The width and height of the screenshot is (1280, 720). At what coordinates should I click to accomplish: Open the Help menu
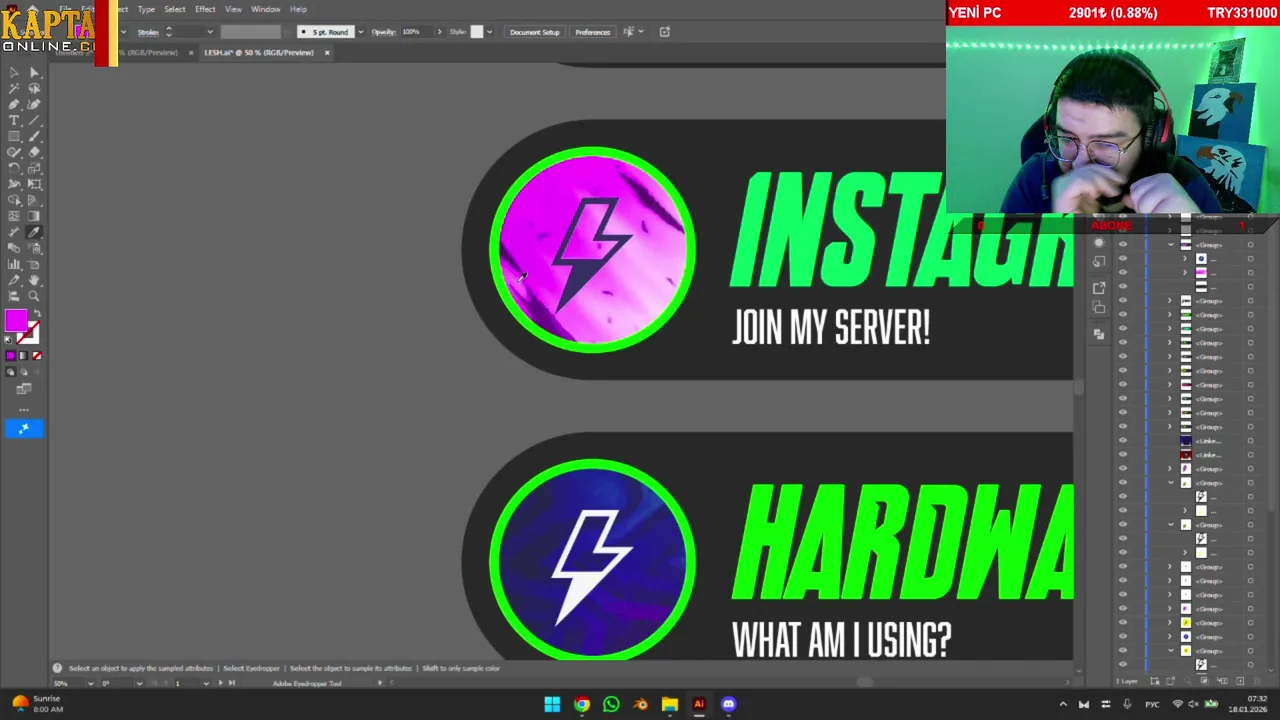(298, 9)
